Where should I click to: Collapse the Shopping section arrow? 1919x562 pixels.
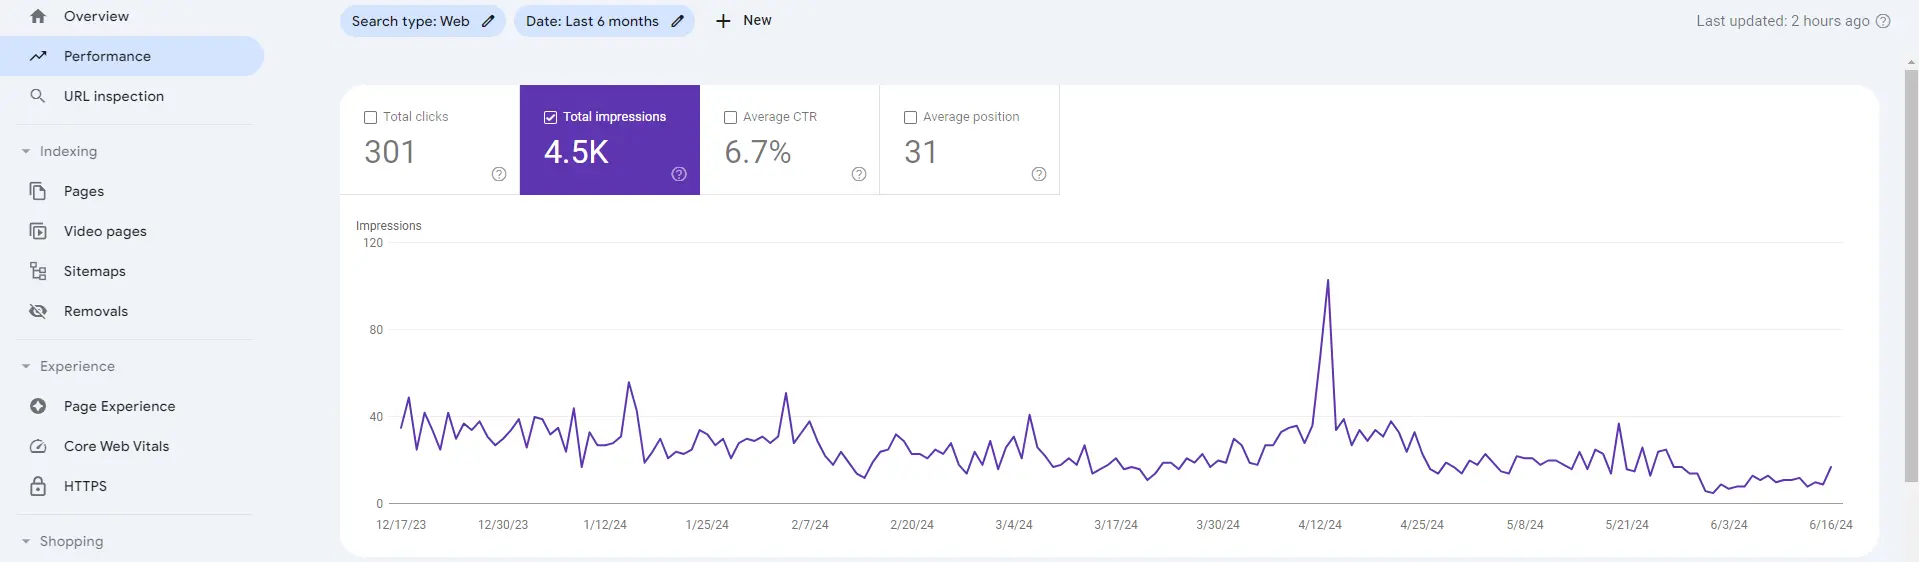(x=26, y=542)
